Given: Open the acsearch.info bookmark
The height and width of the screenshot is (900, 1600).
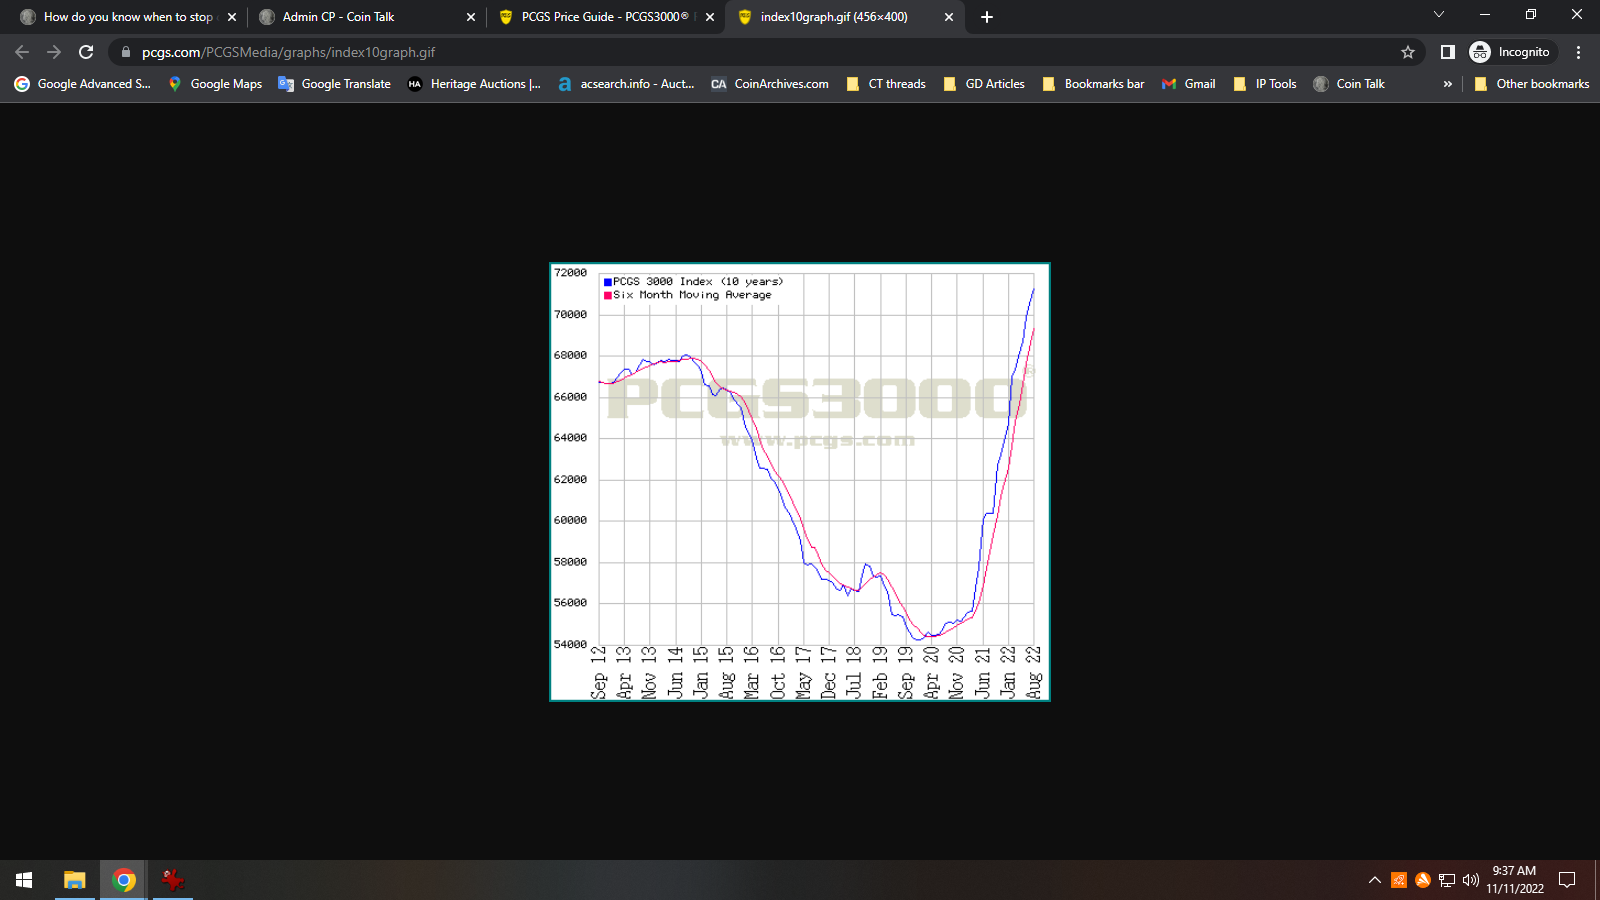Looking at the screenshot, I should click(x=626, y=84).
